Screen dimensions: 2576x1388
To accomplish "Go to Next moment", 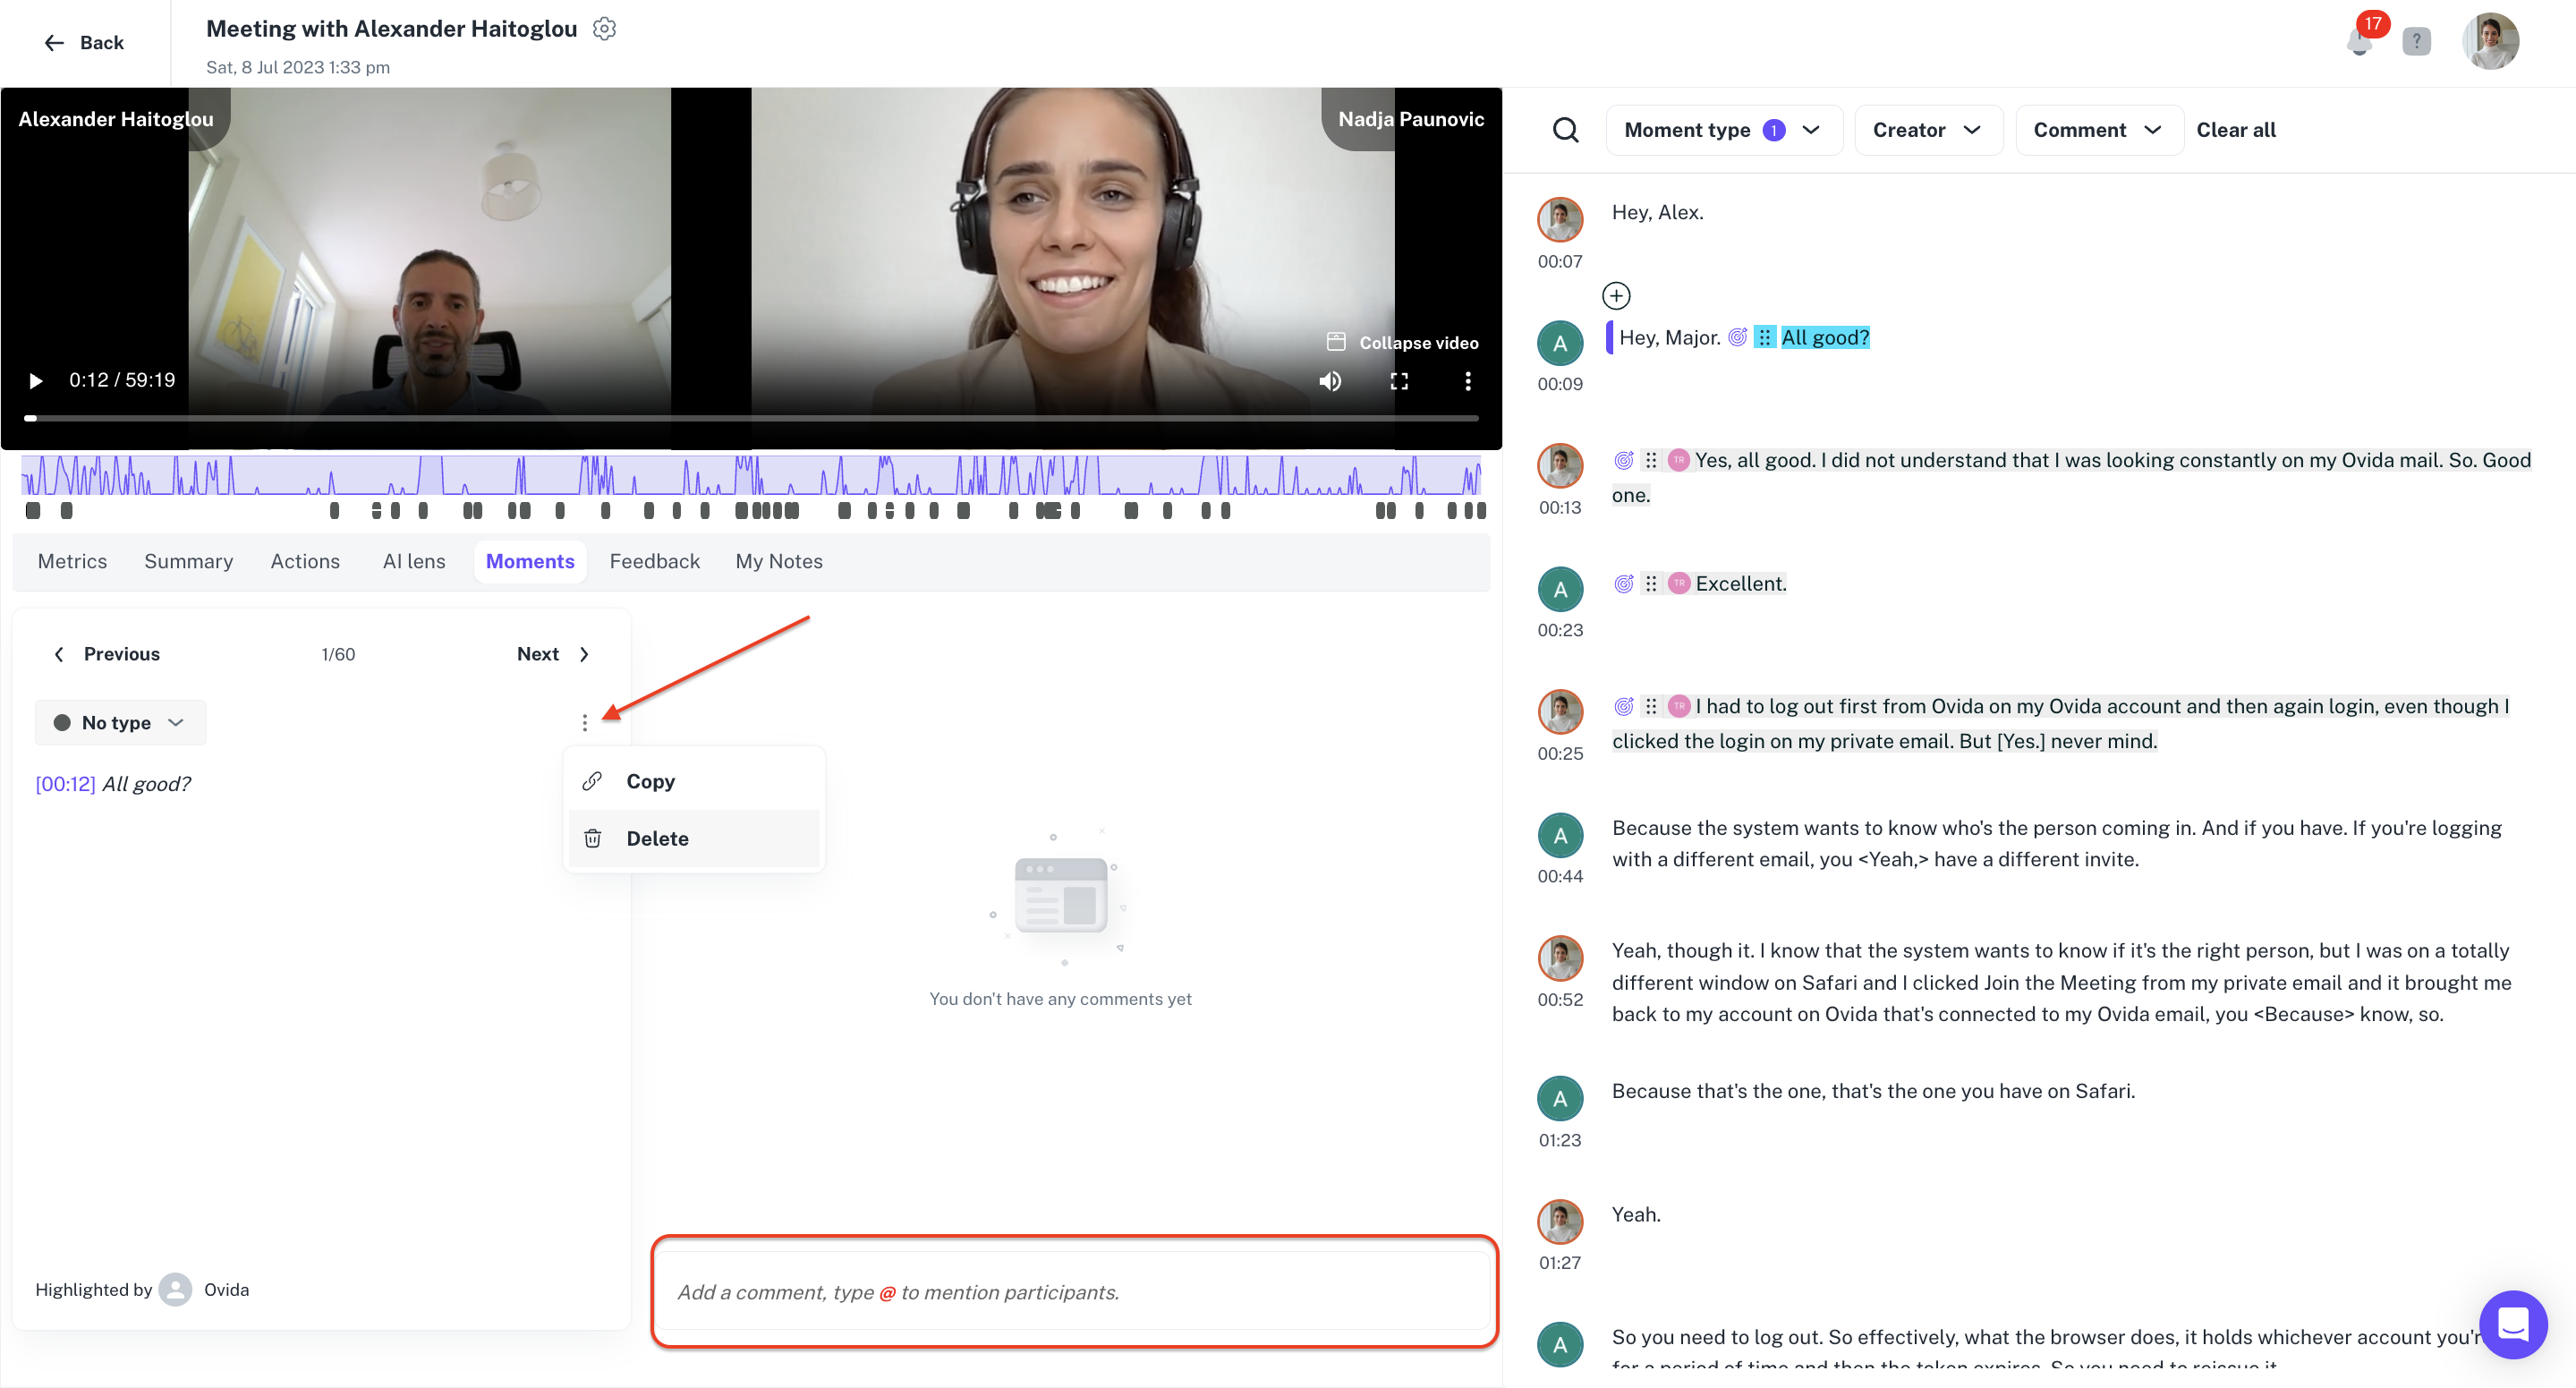I will coord(553,654).
